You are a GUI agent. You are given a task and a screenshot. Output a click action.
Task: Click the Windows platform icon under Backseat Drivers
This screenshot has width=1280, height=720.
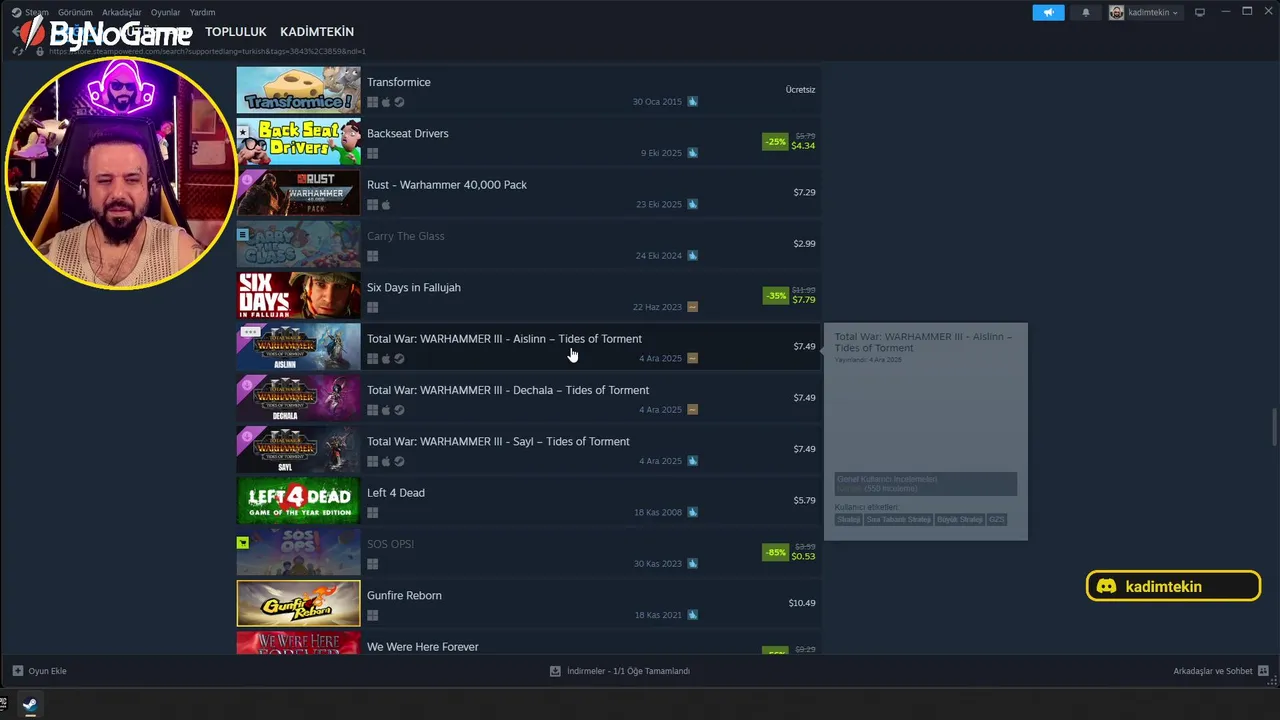[373, 154]
